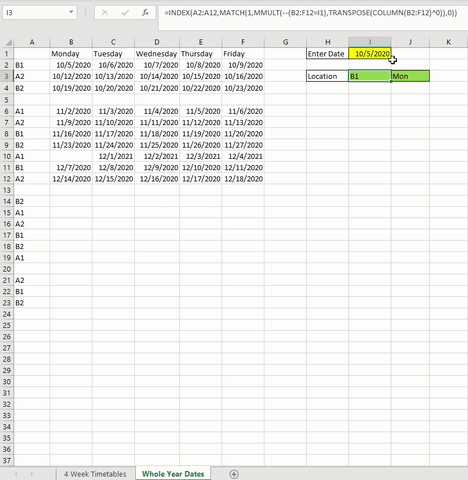
Task: Select cell with date 10/21/2020
Action: (157, 88)
